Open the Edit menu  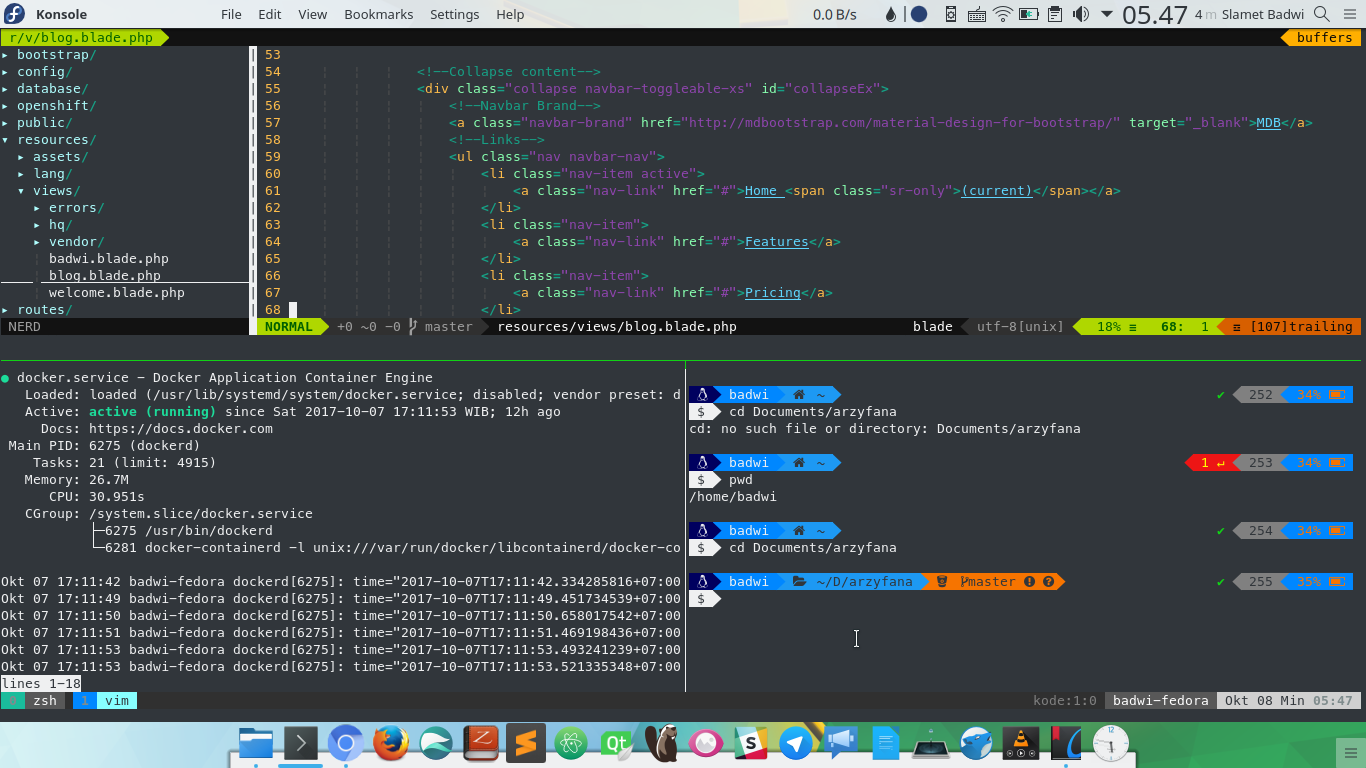tap(269, 14)
